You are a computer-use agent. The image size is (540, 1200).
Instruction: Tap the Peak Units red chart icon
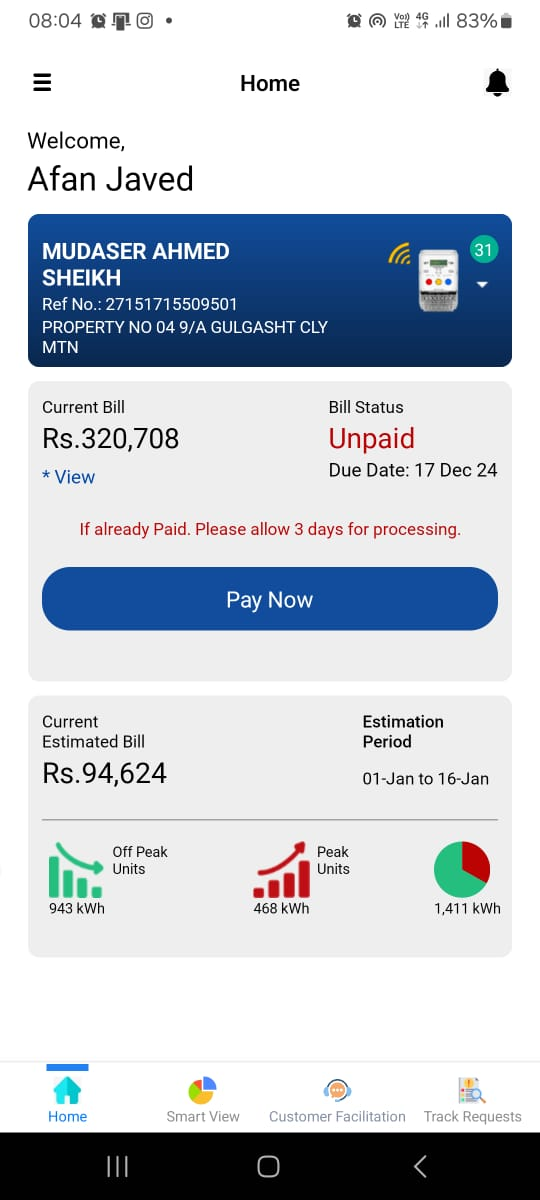point(282,869)
